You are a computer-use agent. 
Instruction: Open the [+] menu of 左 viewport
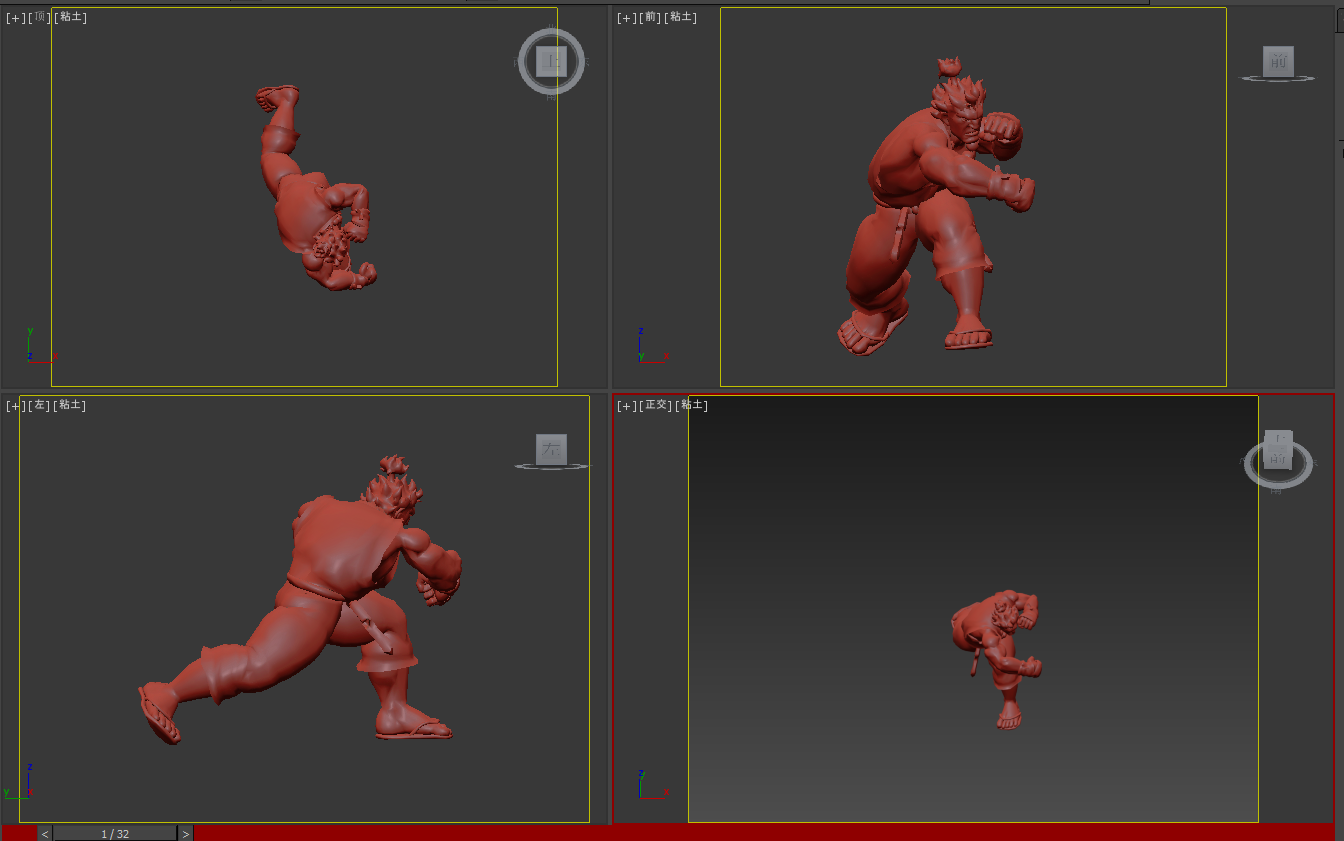click(x=16, y=405)
